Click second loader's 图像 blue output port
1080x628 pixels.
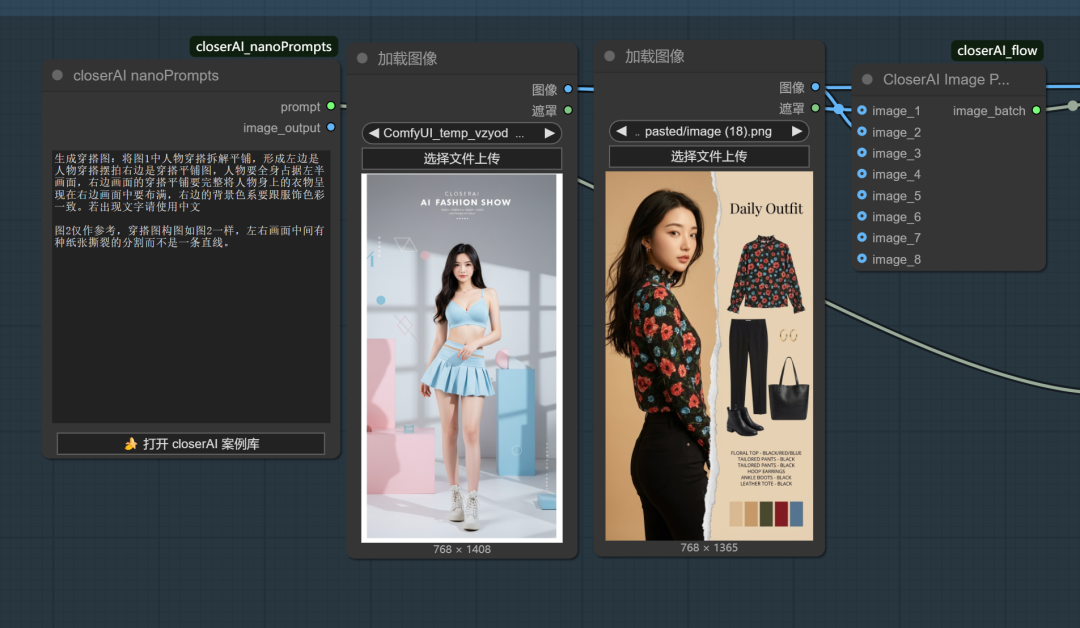(x=815, y=88)
